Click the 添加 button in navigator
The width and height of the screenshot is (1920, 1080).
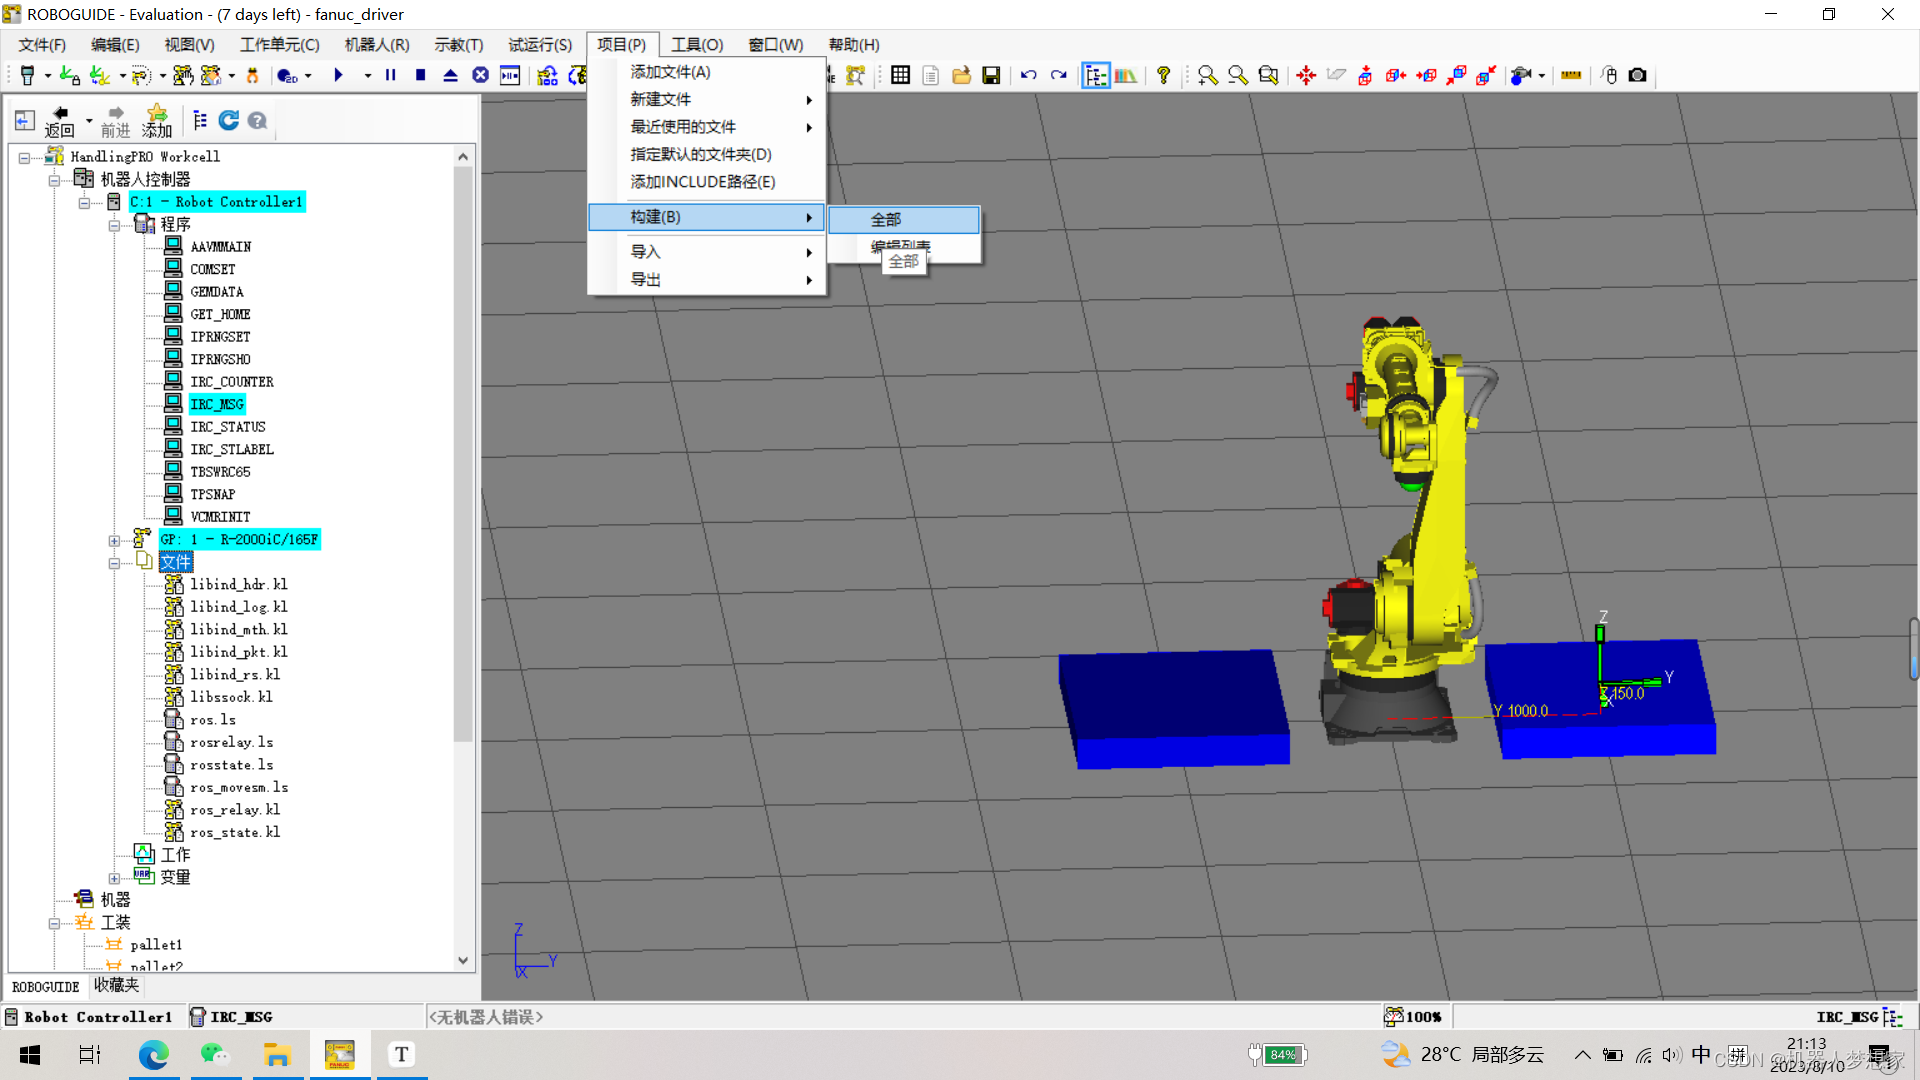point(157,121)
